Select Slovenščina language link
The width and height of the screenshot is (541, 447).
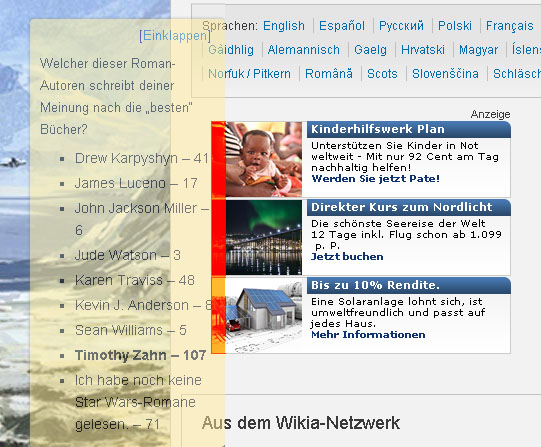[x=445, y=74]
